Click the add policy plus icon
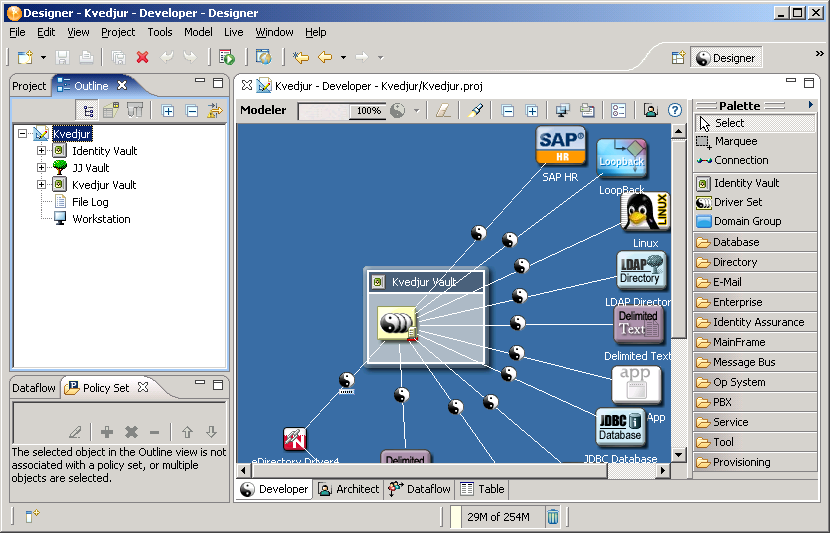This screenshot has height=533, width=830. click(x=107, y=432)
